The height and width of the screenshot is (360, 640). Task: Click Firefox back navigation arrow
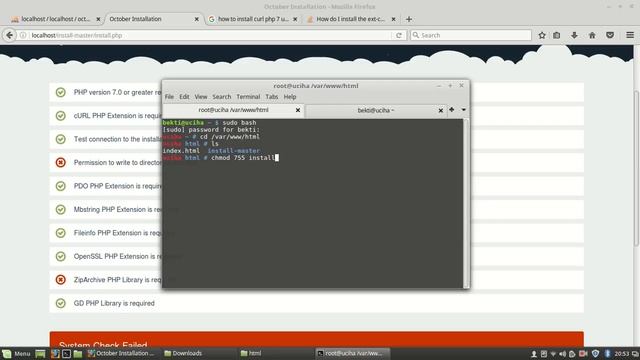[x=9, y=35]
